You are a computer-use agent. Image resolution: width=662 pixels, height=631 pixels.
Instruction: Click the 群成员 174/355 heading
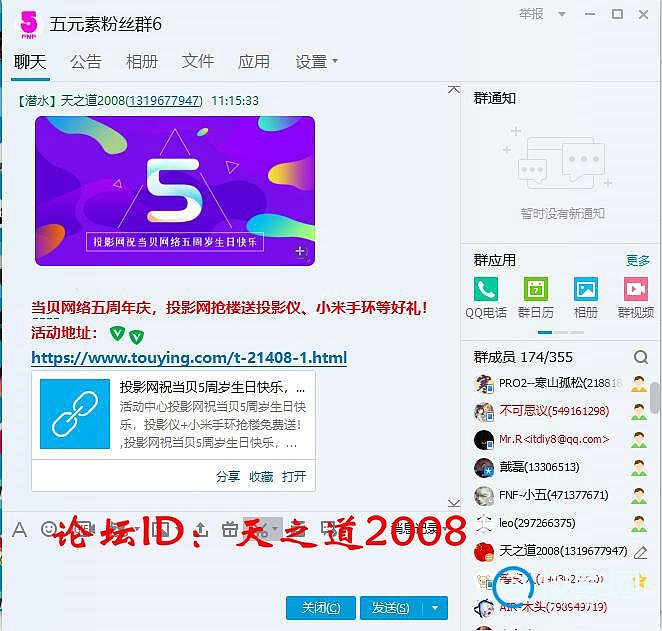pos(523,357)
